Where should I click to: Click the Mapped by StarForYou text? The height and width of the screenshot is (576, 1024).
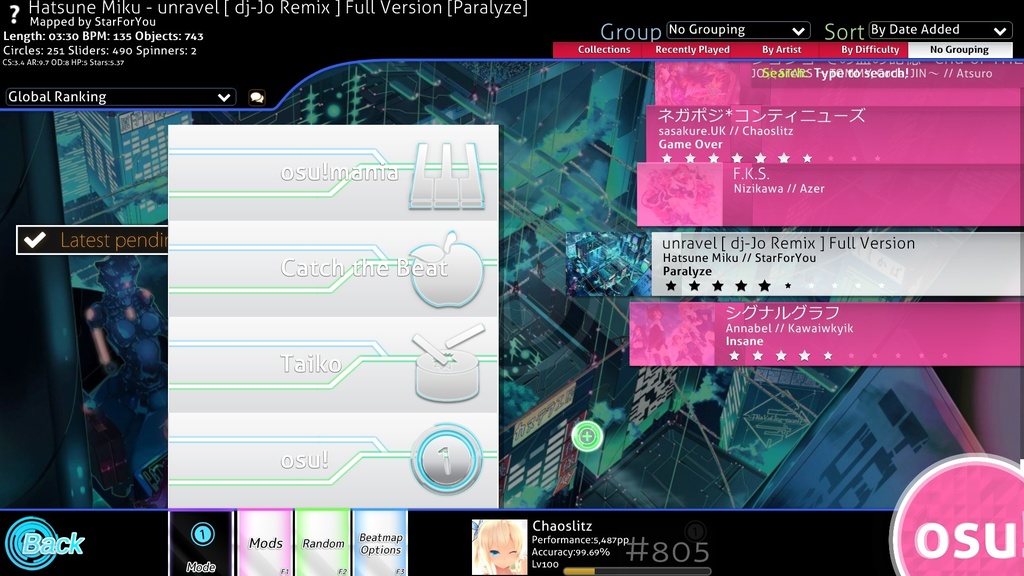[x=93, y=22]
